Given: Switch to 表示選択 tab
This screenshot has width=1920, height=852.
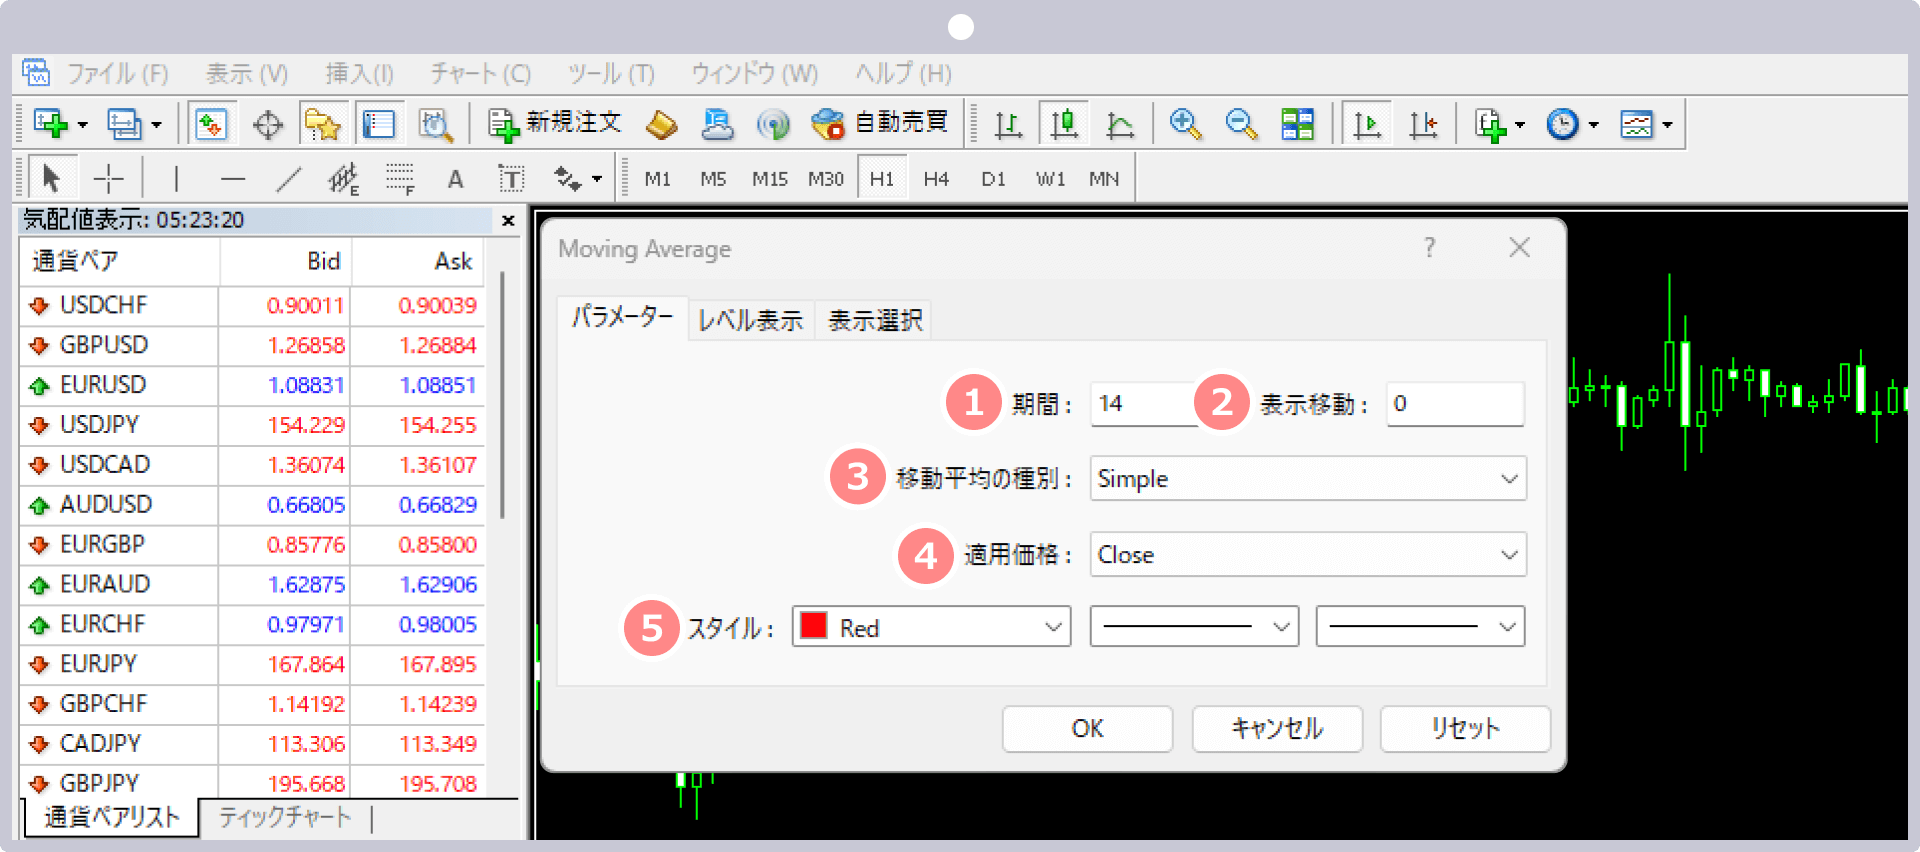Looking at the screenshot, I should (875, 320).
